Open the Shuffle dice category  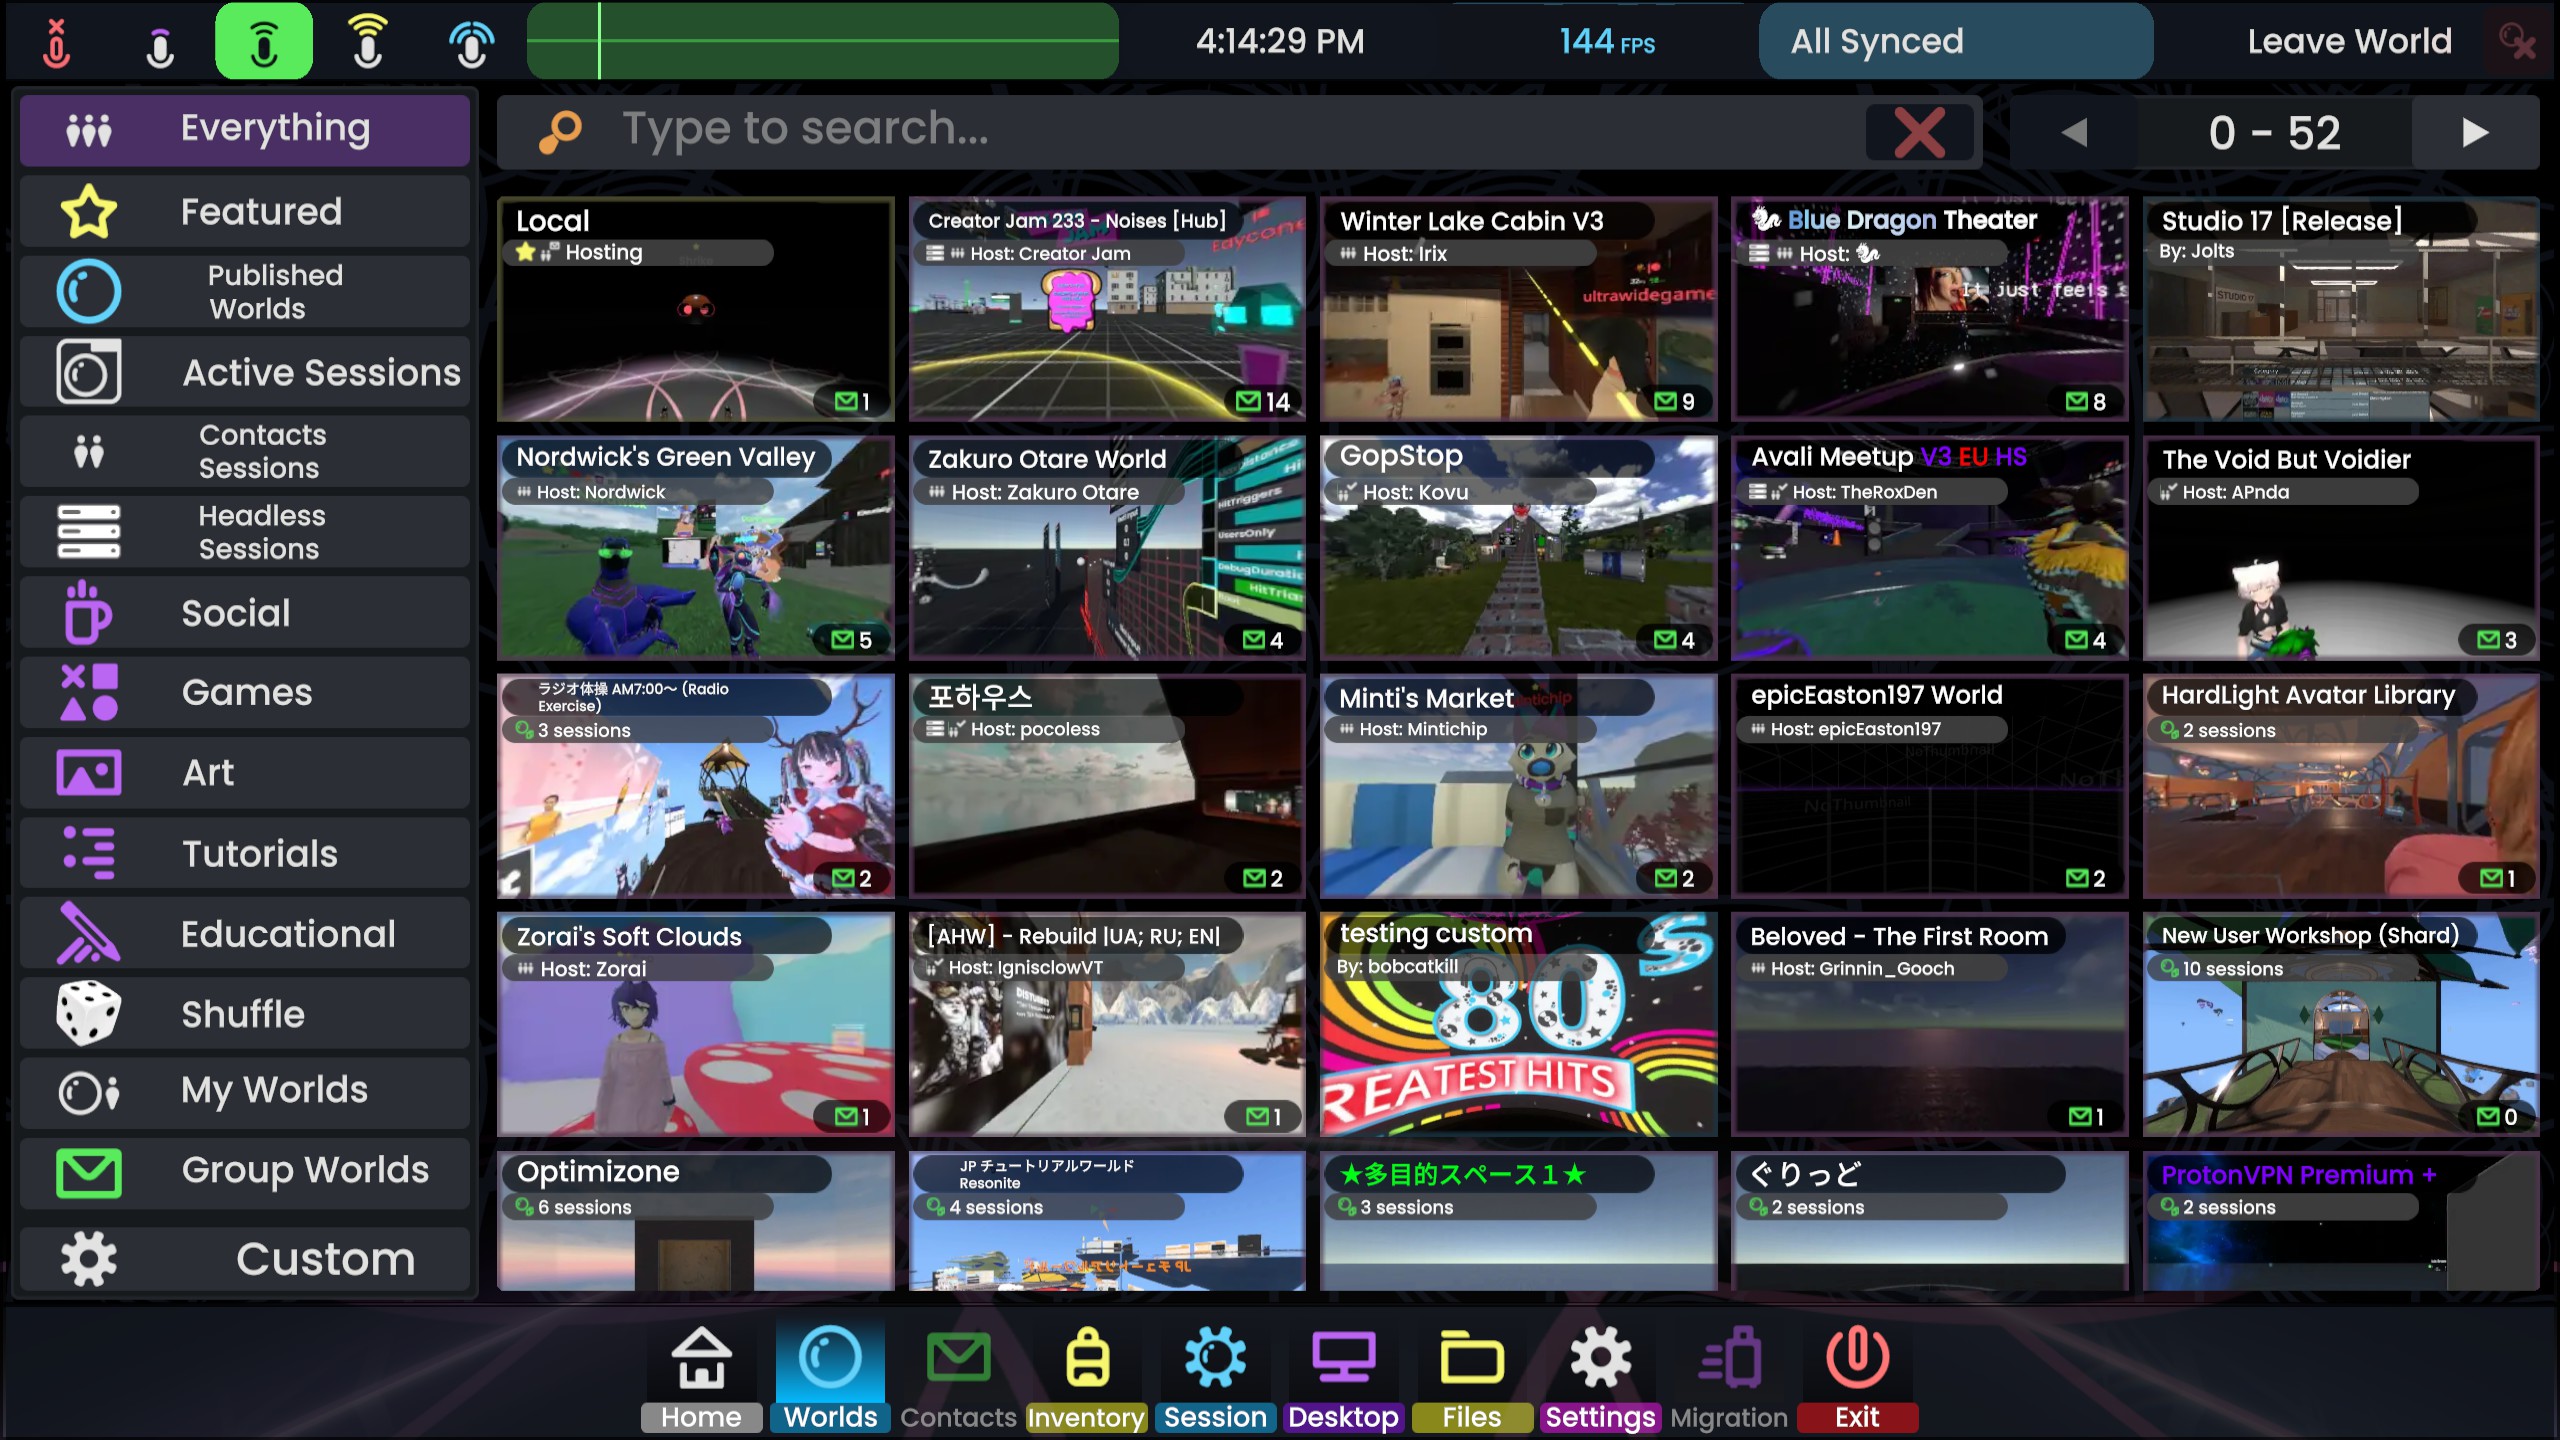[x=245, y=1014]
